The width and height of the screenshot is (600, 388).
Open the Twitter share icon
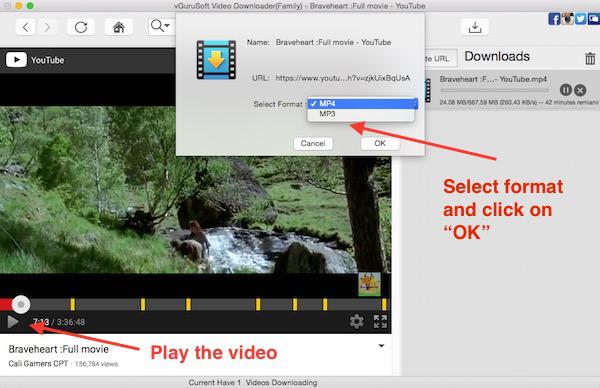point(580,19)
